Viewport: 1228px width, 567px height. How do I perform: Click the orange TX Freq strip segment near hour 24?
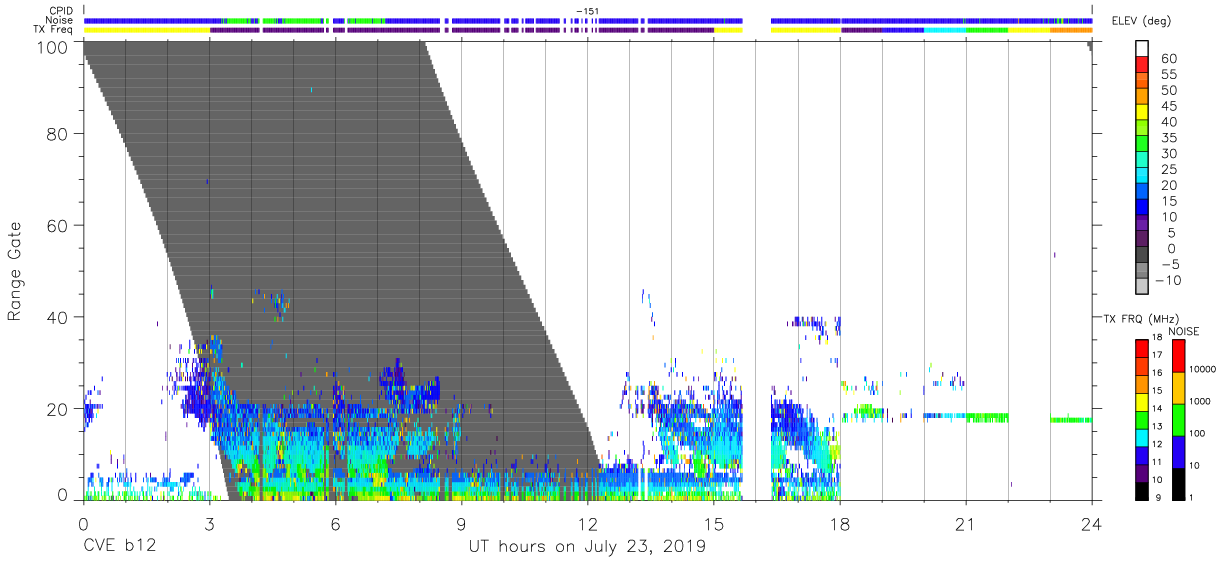click(x=1071, y=30)
